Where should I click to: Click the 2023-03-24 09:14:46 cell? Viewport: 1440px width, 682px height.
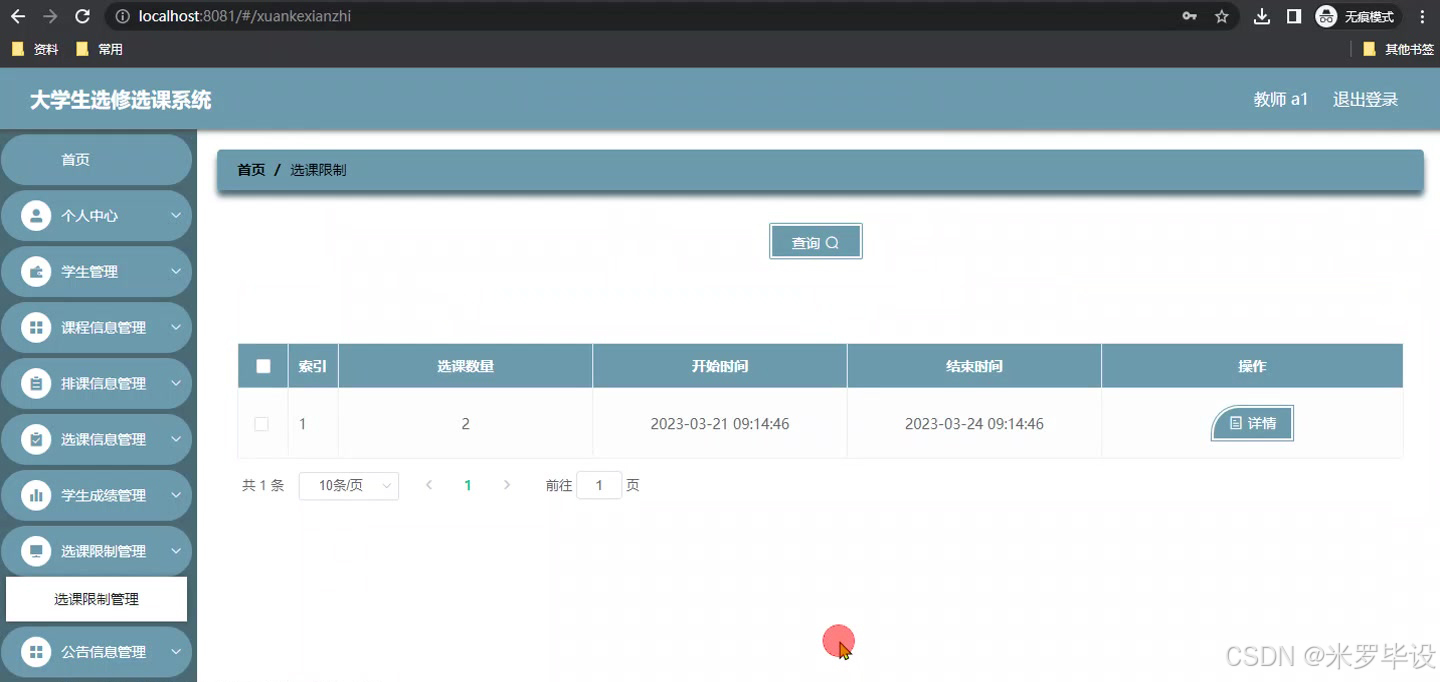pos(974,424)
